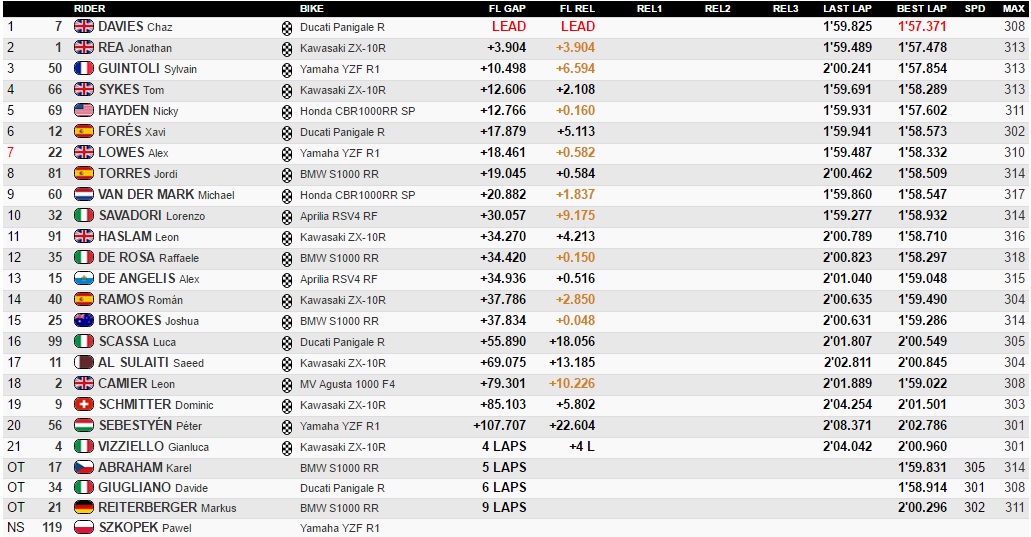Viewport: 1031px width, 537px height.
Task: Click the Honda CBR1000RR SP bike in Hayden's row
Action: [357, 111]
